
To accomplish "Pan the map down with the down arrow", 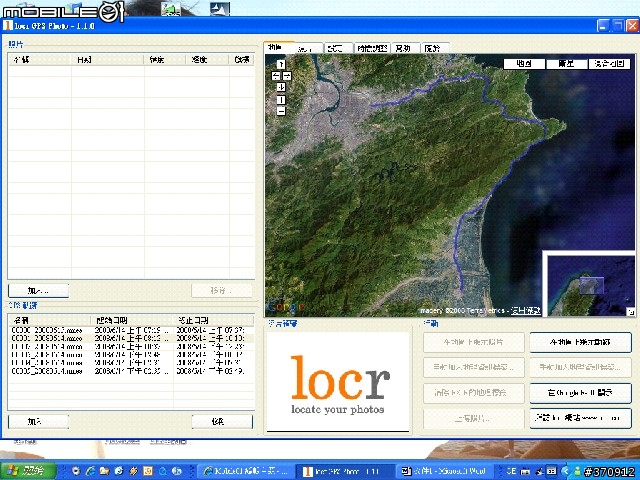I will coord(281,87).
